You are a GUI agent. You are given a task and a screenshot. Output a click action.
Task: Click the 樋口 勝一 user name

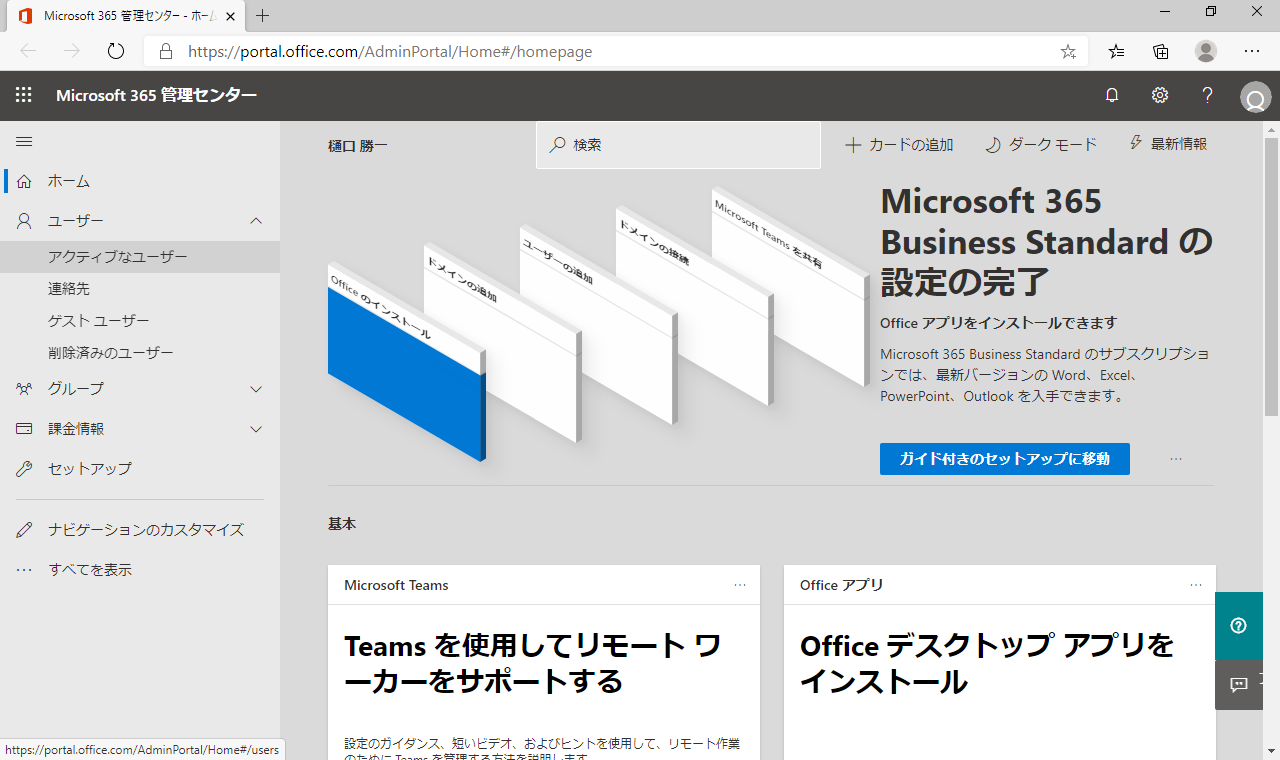pos(357,146)
